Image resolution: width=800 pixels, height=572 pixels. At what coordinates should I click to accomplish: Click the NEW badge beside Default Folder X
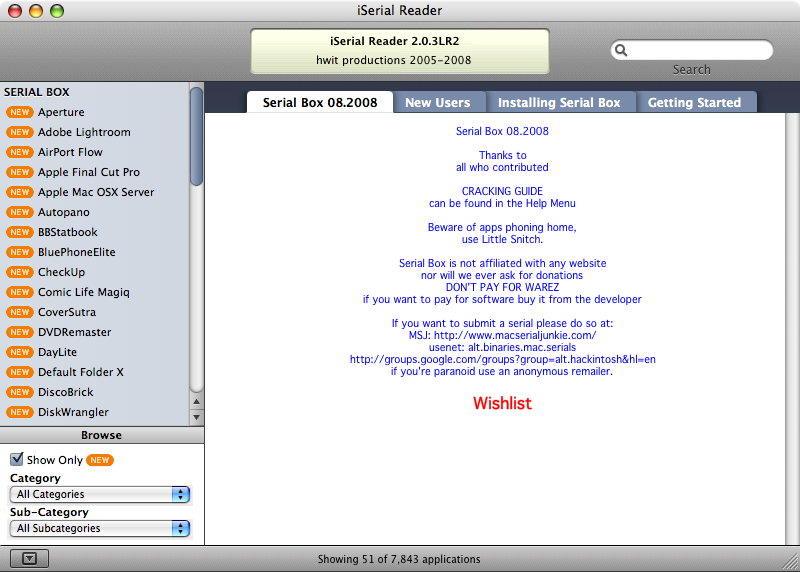[19, 372]
